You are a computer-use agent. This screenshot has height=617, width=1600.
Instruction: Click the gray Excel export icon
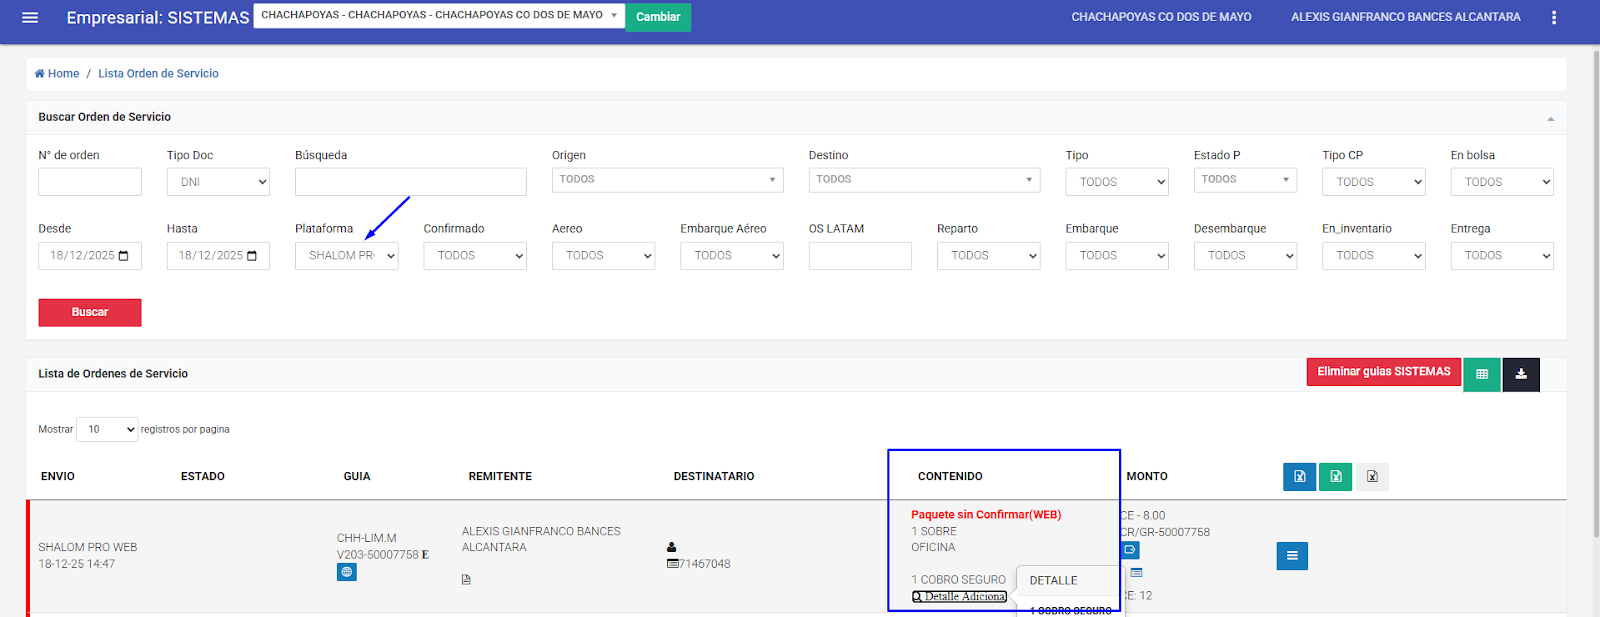point(1372,476)
